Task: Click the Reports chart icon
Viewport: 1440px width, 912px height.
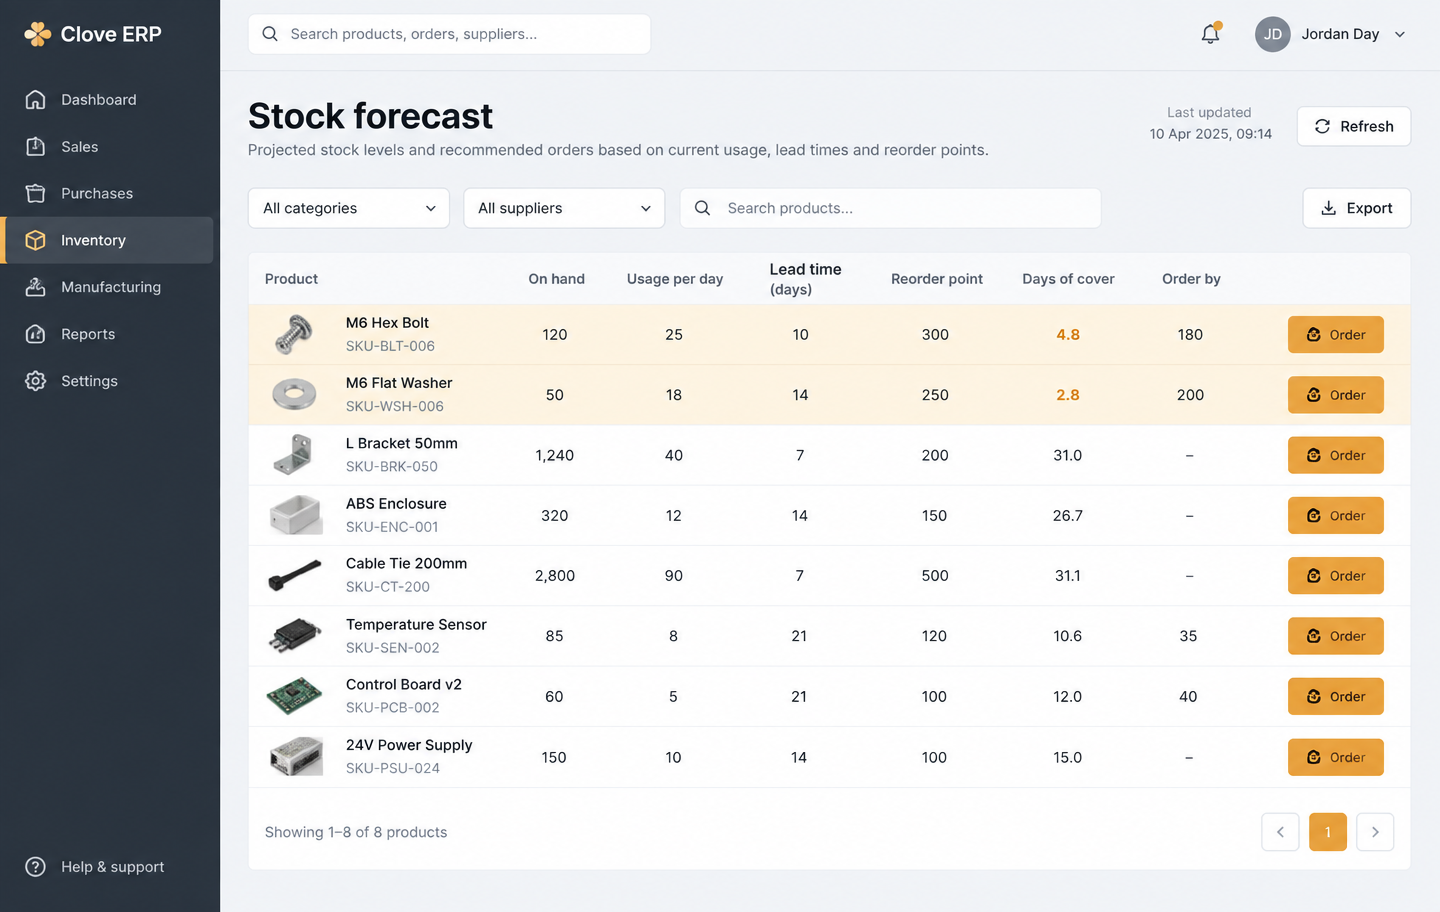Action: point(36,334)
